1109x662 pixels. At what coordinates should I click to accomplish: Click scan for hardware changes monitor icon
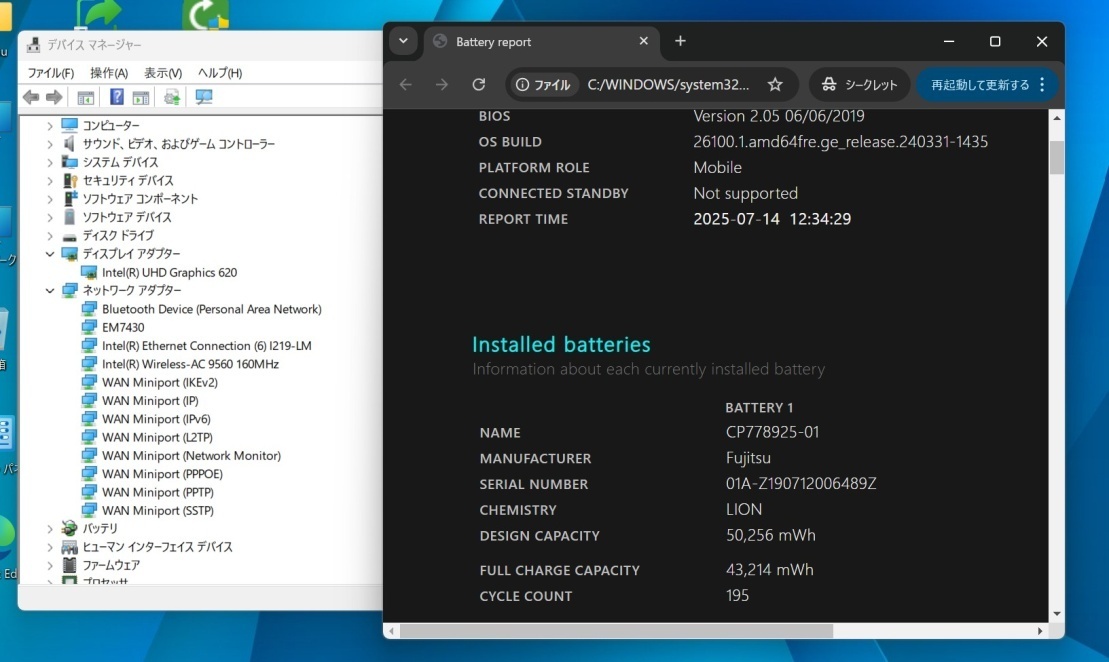click(204, 97)
